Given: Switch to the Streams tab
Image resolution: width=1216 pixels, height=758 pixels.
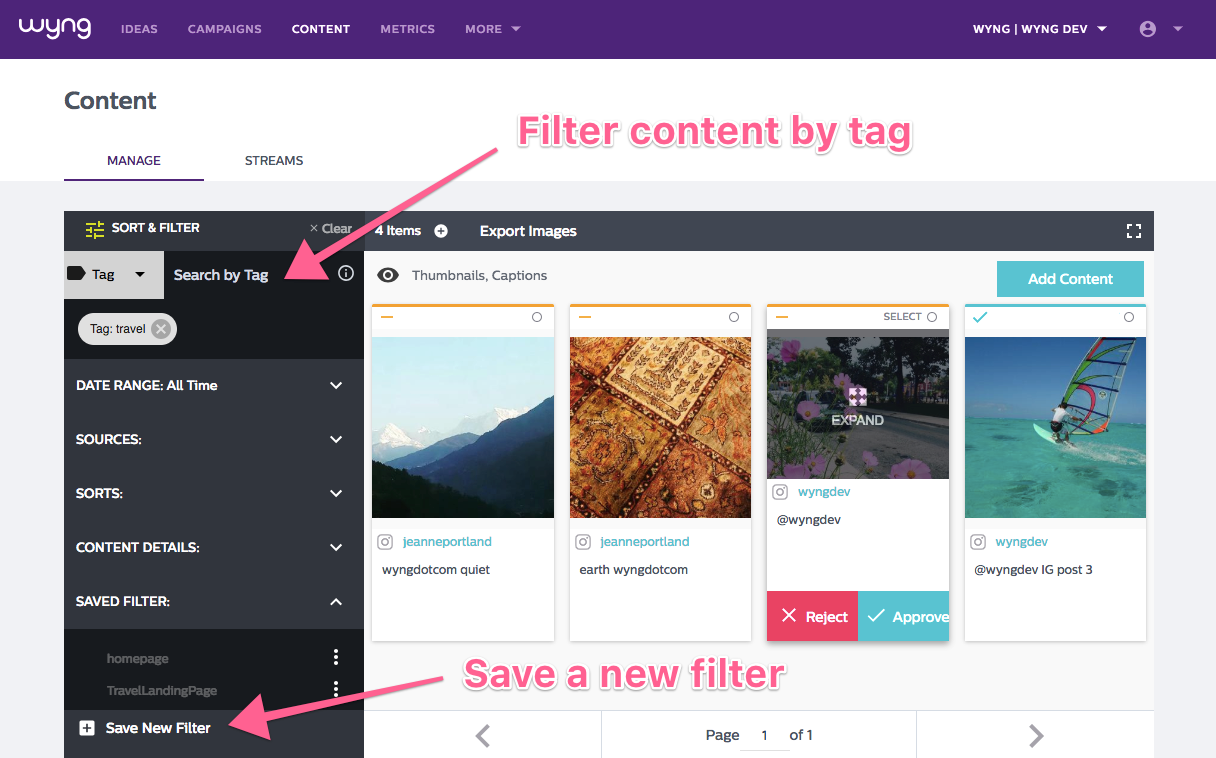Looking at the screenshot, I should click(x=274, y=160).
